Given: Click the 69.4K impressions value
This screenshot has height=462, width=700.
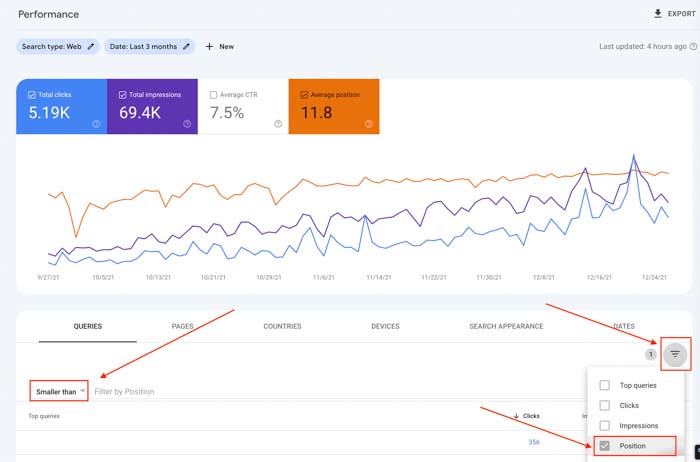Looking at the screenshot, I should [x=140, y=113].
